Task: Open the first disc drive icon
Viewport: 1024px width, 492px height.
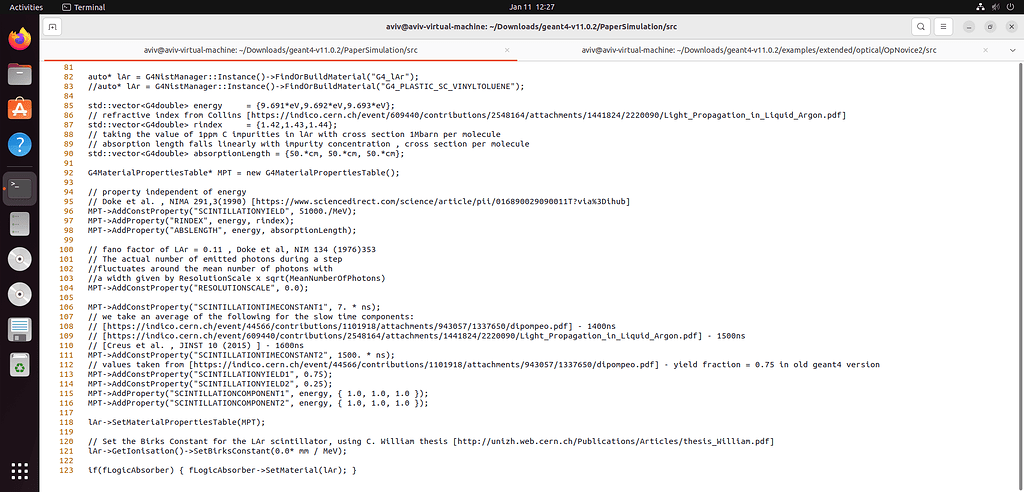Action: 19,260
